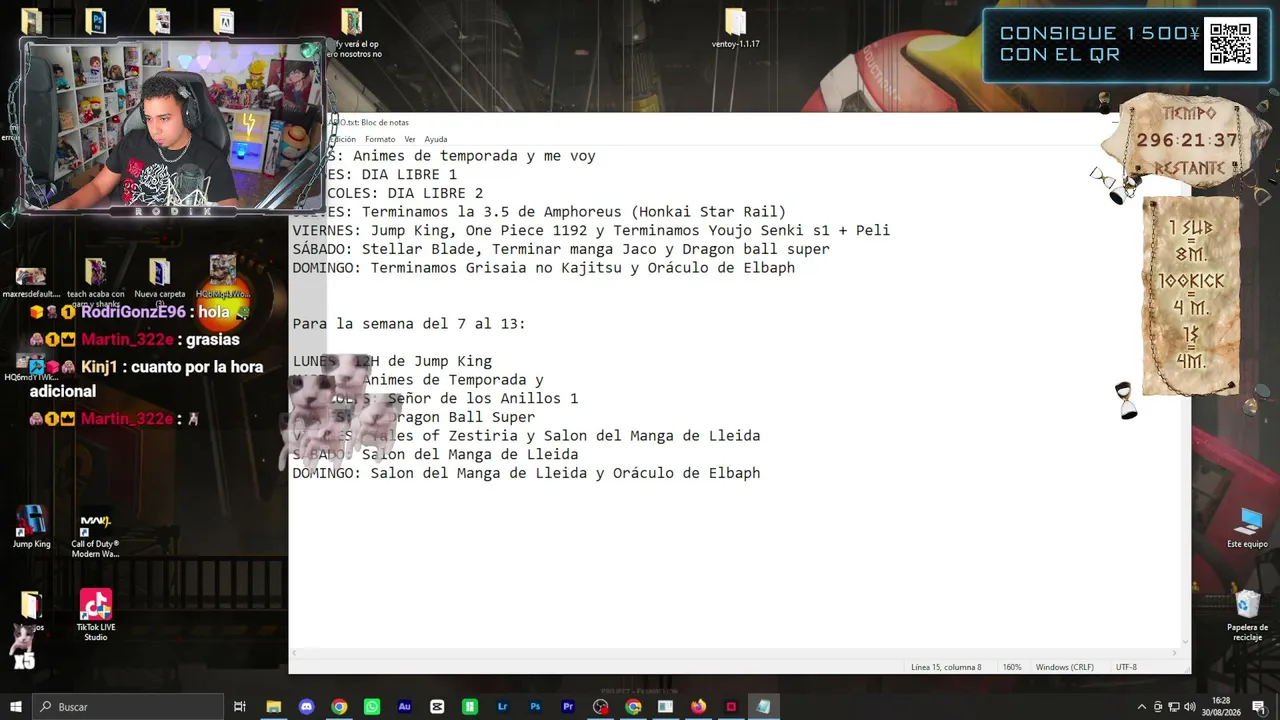Switch to the Notepad taskbar icon
1280x720 pixels.
[764, 707]
